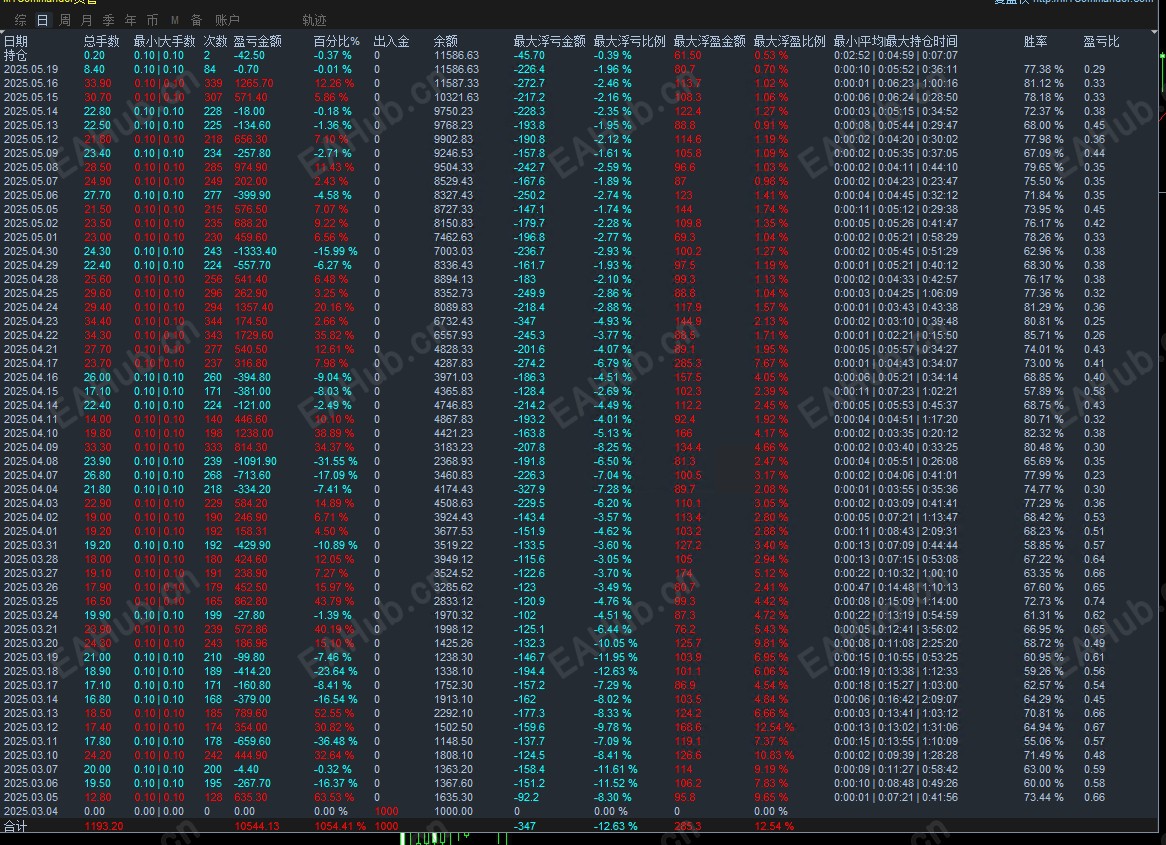Image resolution: width=1166 pixels, height=845 pixels.
Task: Switch to the 季 quarterly tab
Action: [x=109, y=20]
